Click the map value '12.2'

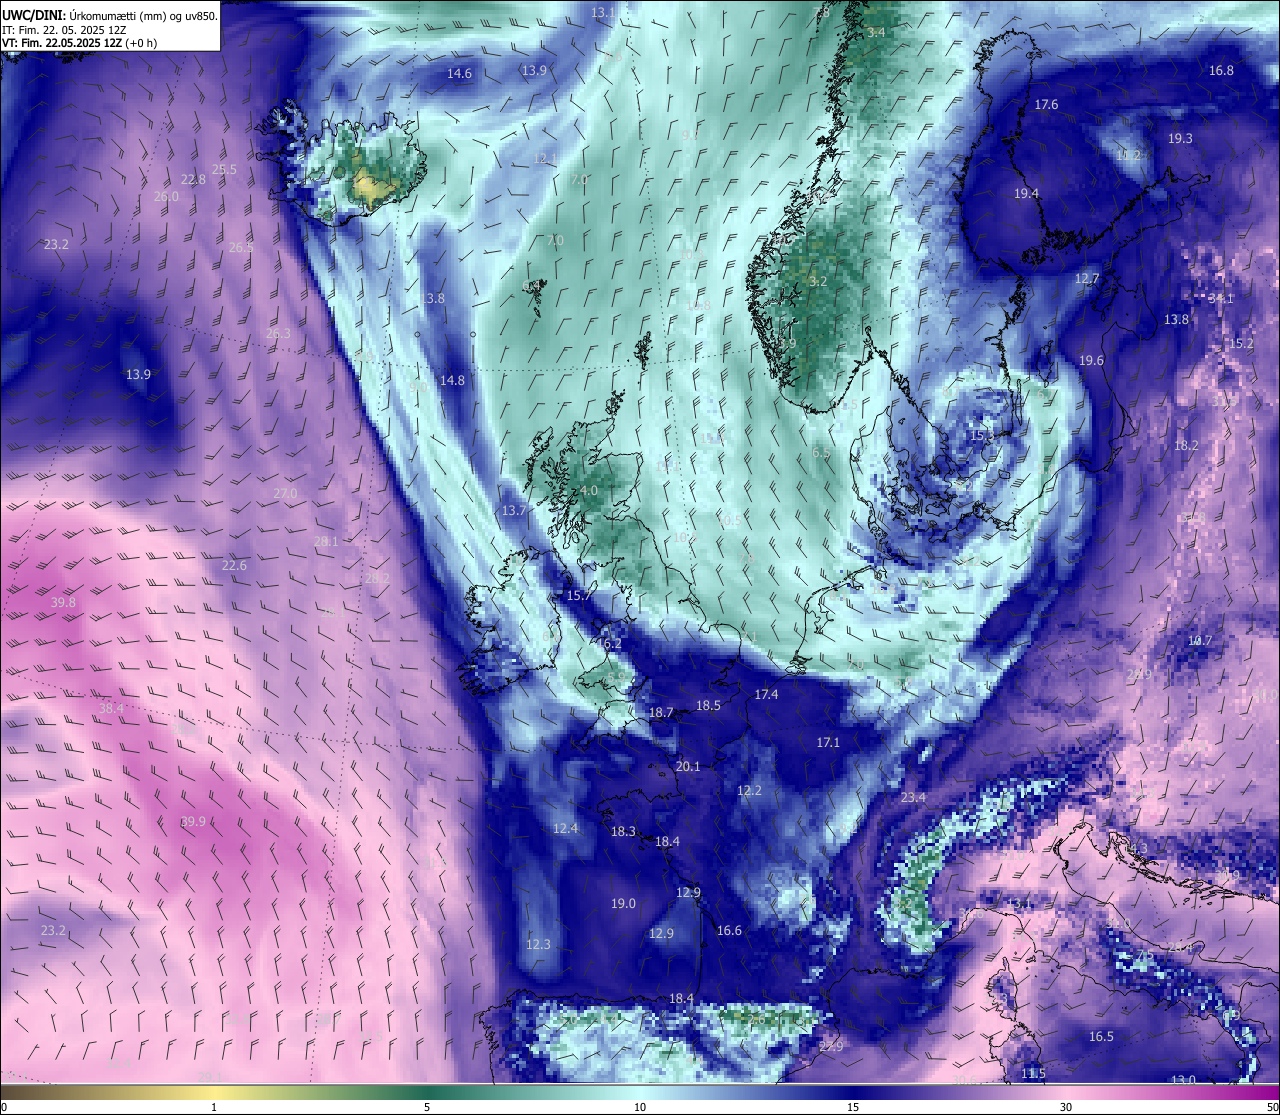pyautogui.click(x=749, y=791)
